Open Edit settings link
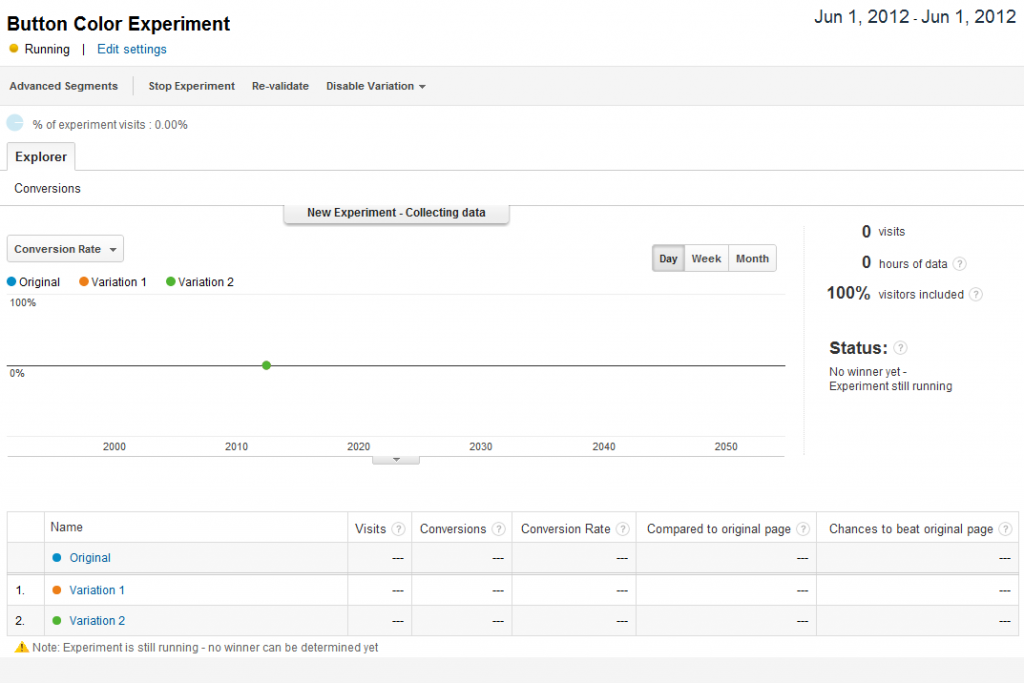1024x683 pixels. 132,49
